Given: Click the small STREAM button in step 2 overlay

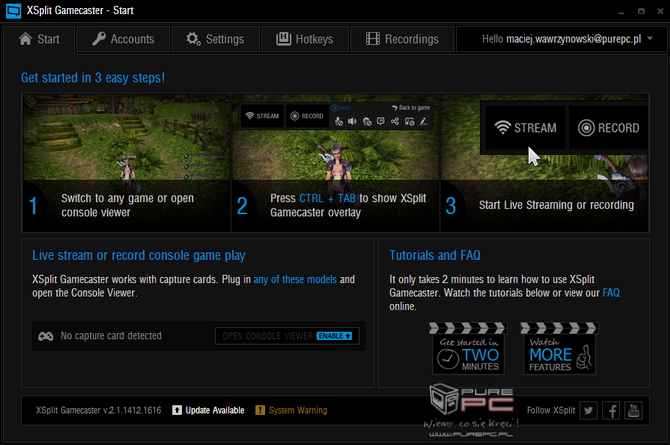Looking at the screenshot, I should [x=262, y=116].
